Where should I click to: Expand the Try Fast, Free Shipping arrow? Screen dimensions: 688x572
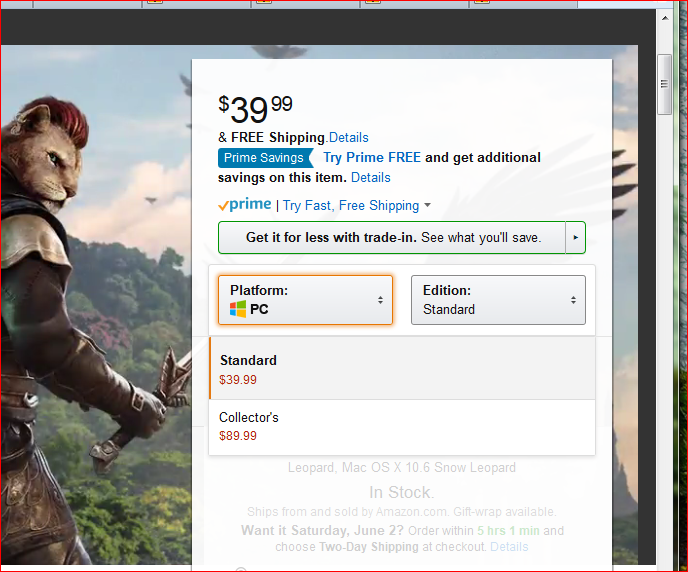(428, 205)
